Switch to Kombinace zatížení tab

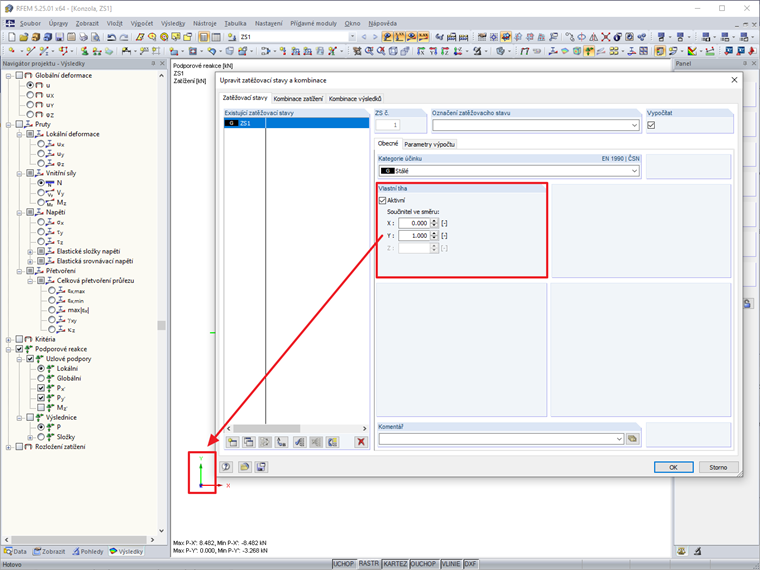click(298, 98)
